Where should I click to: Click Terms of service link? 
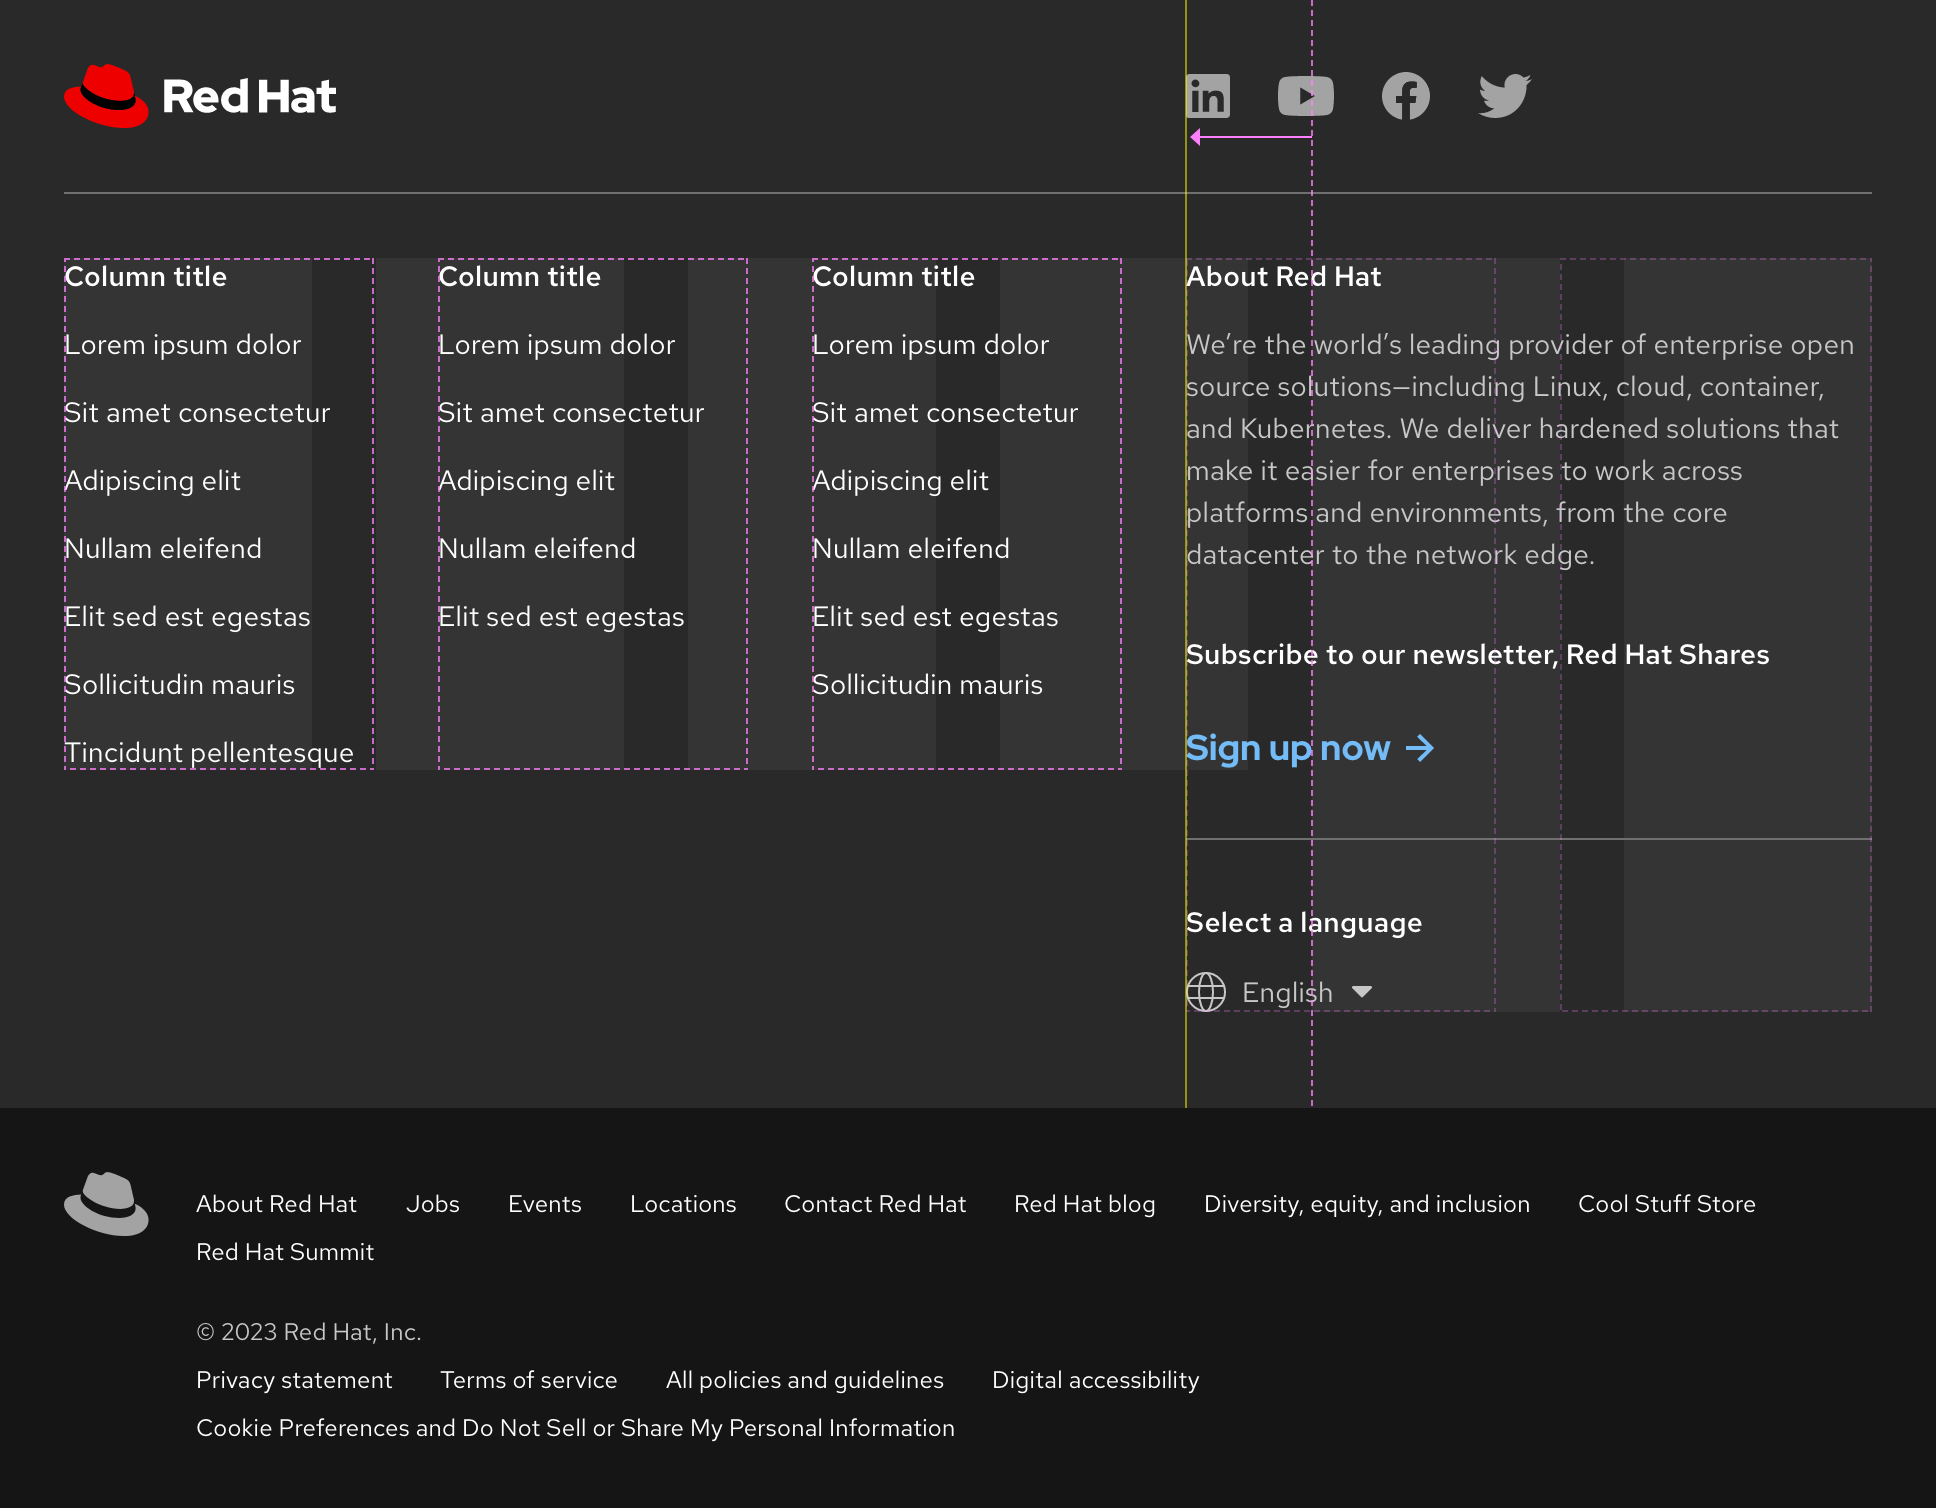point(528,1379)
